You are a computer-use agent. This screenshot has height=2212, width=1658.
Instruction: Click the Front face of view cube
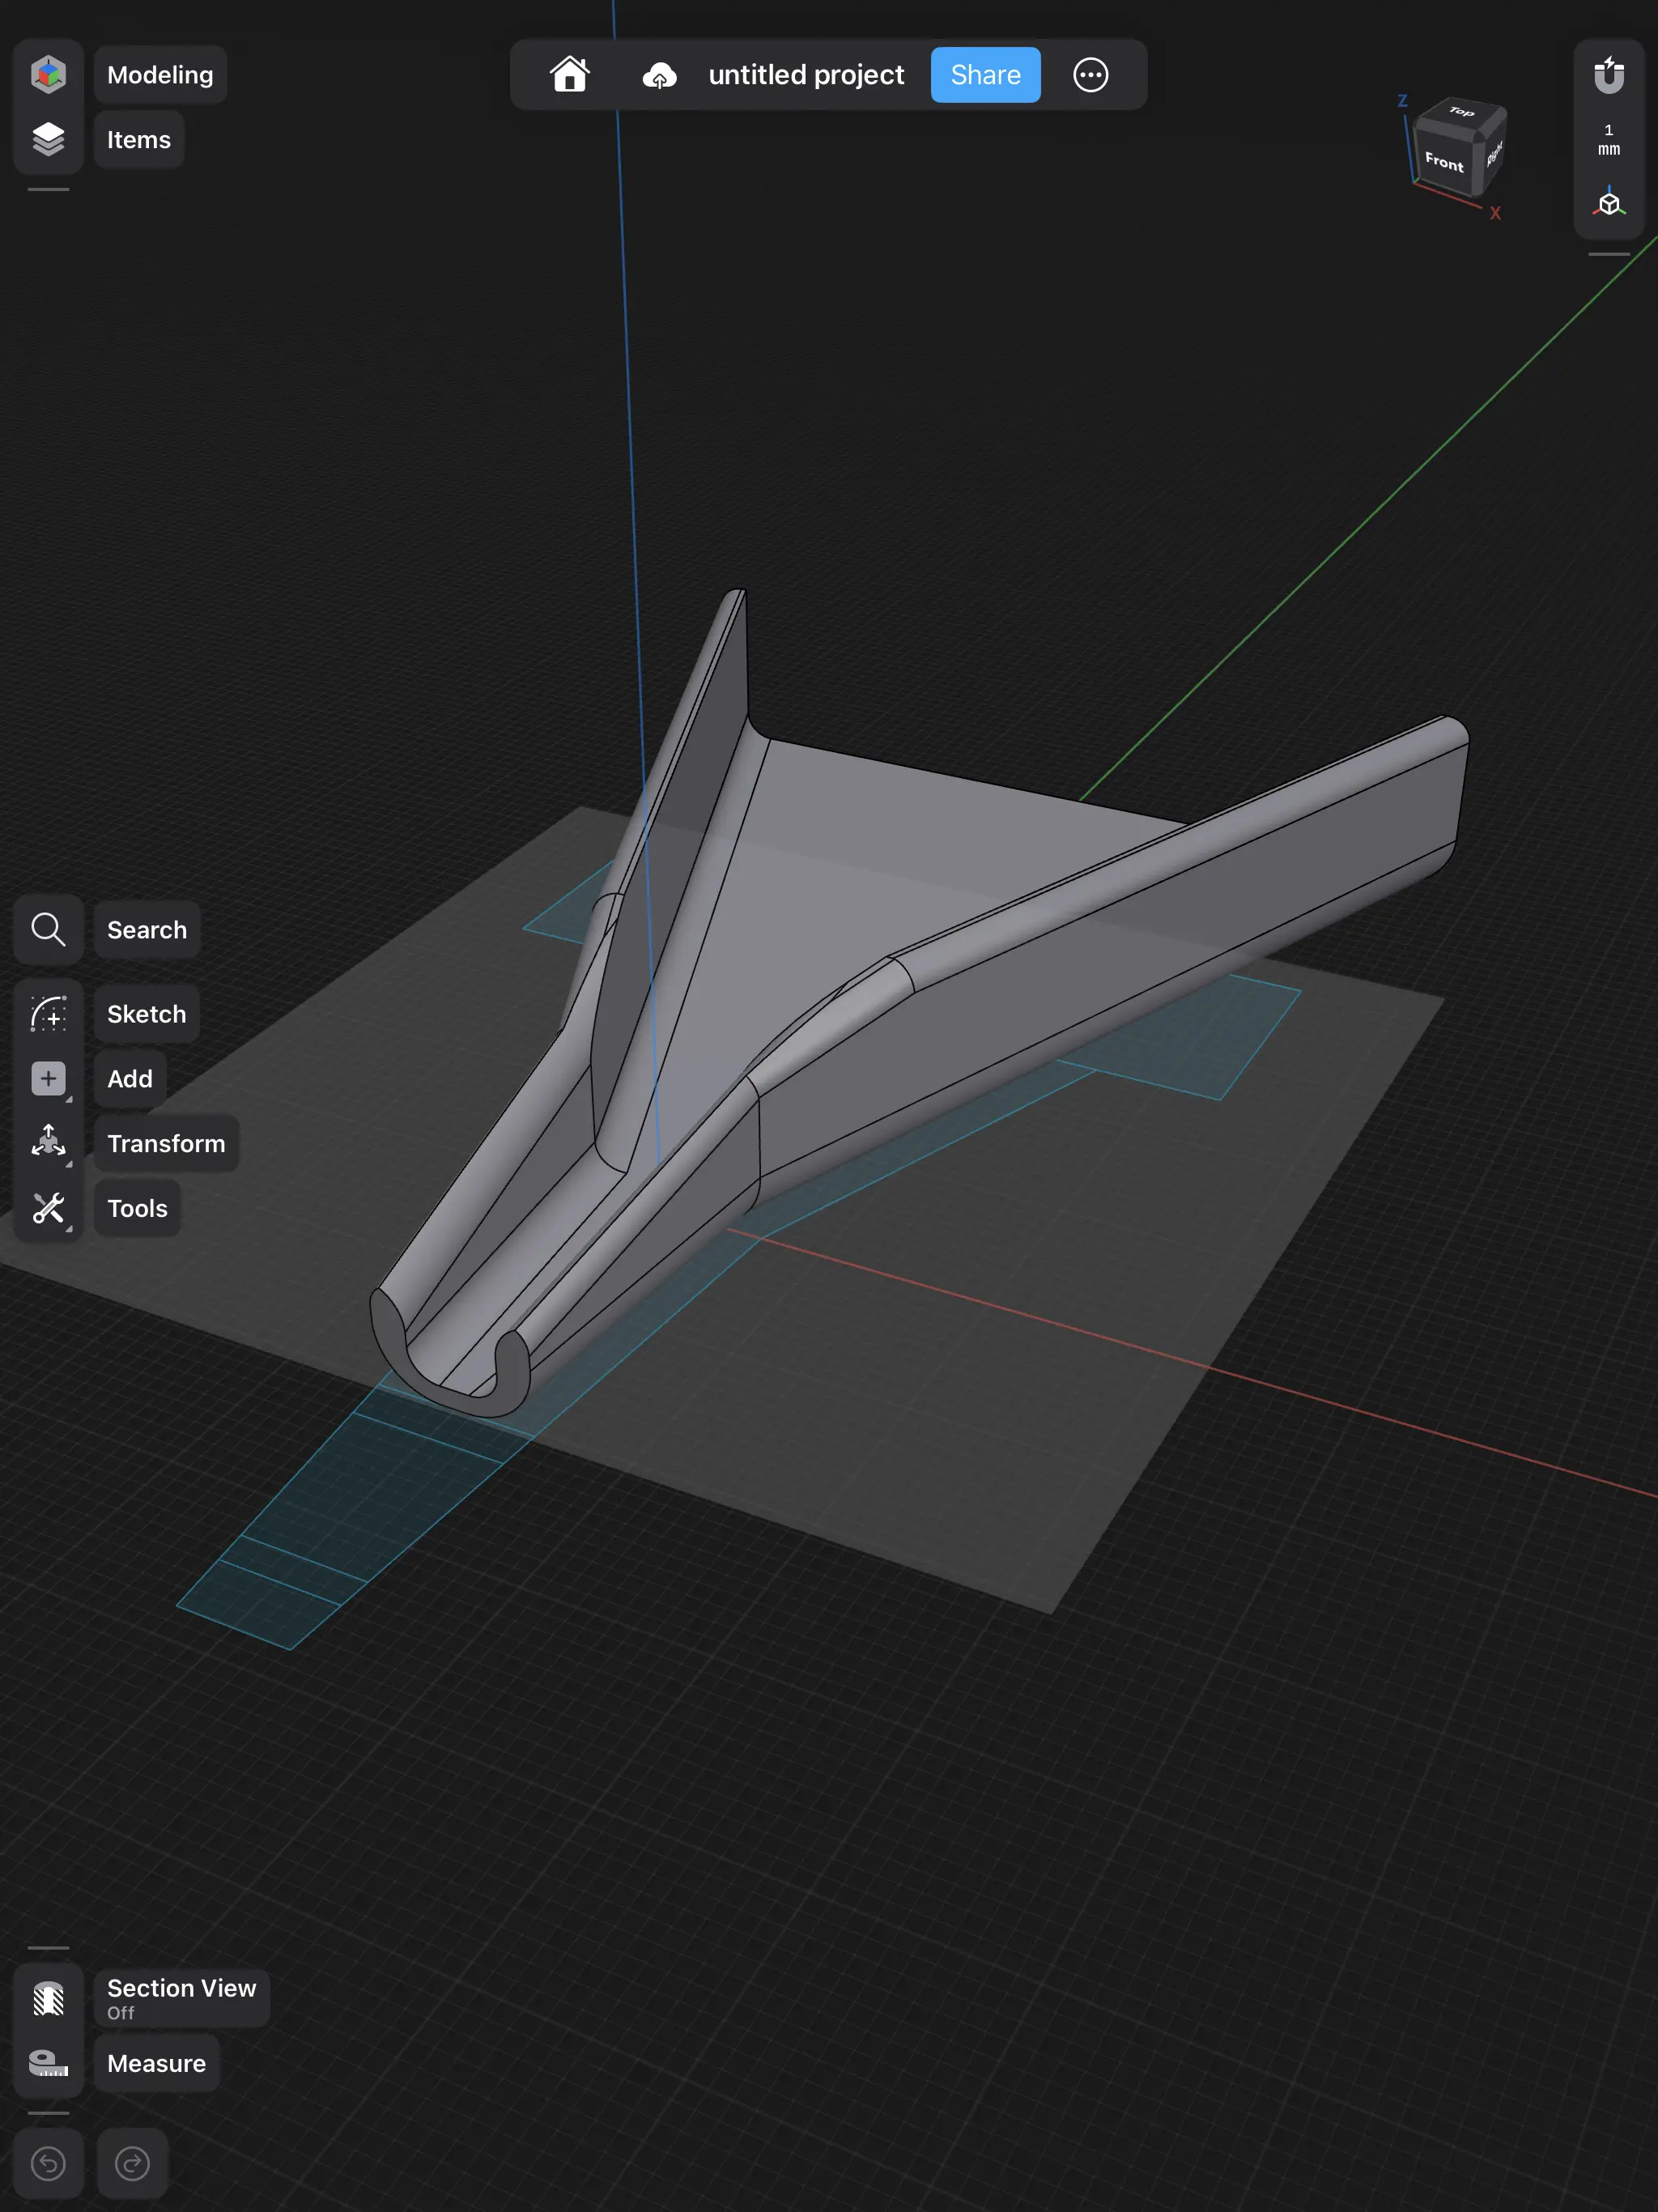coord(1443,161)
